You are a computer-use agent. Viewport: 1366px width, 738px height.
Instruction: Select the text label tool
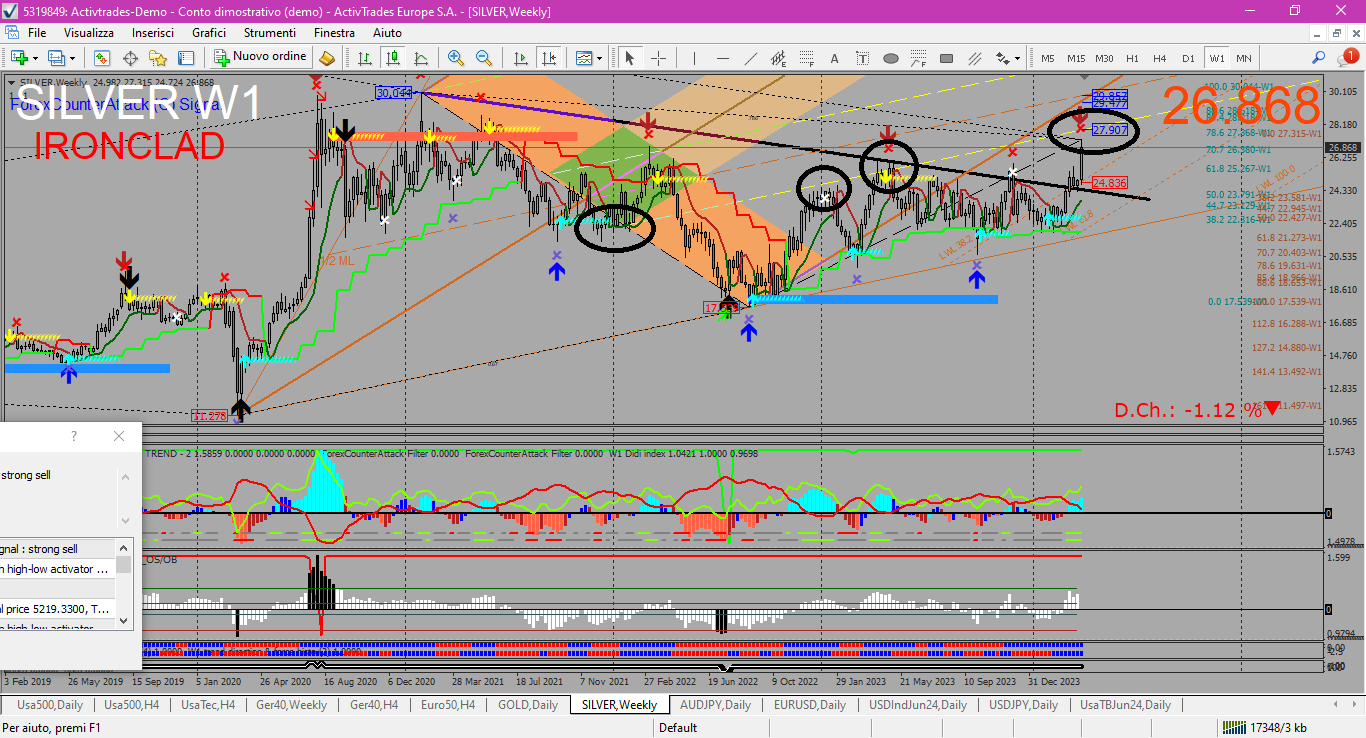pyautogui.click(x=862, y=58)
